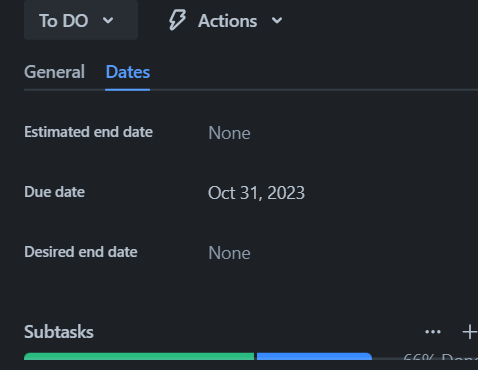Click the Estimated end date label
Image resolution: width=478 pixels, height=370 pixels.
click(88, 132)
